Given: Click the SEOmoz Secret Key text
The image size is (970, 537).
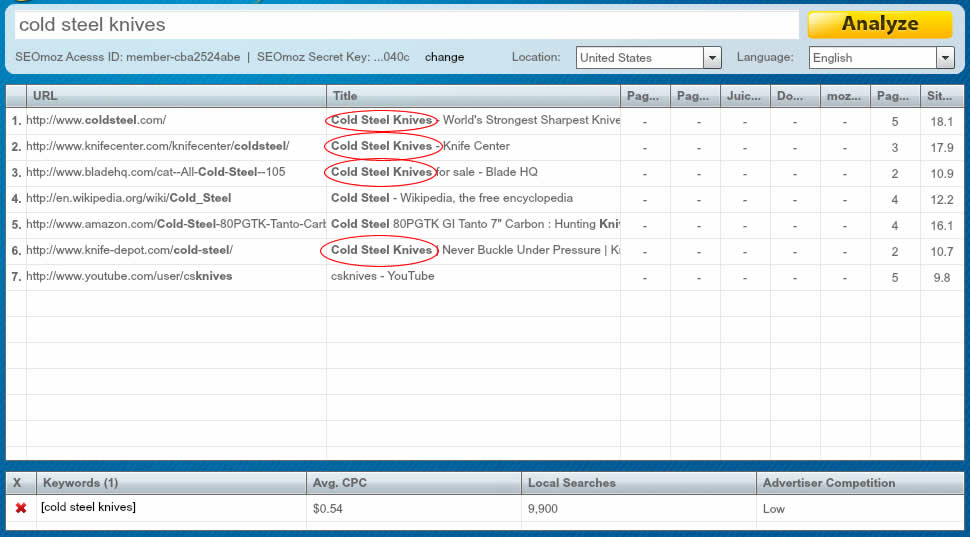Looking at the screenshot, I should pos(333,58).
